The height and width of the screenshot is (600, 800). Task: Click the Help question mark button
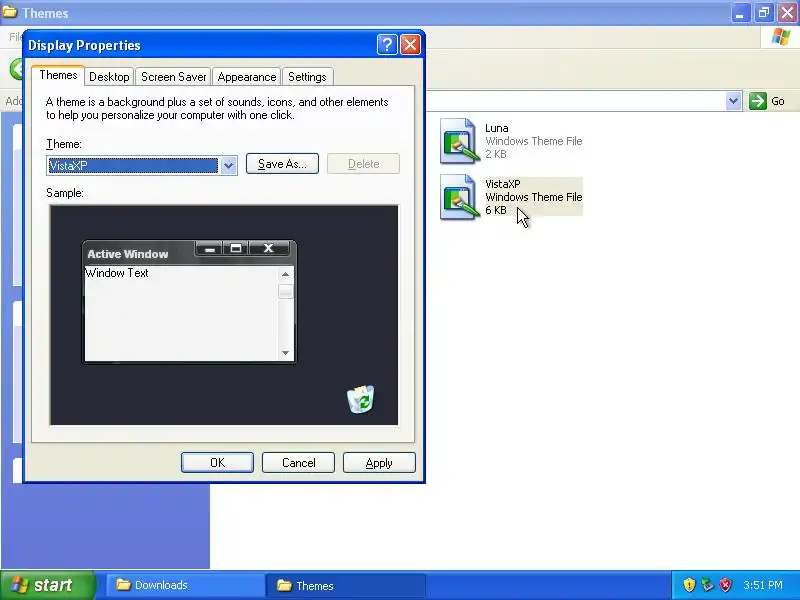coord(387,45)
